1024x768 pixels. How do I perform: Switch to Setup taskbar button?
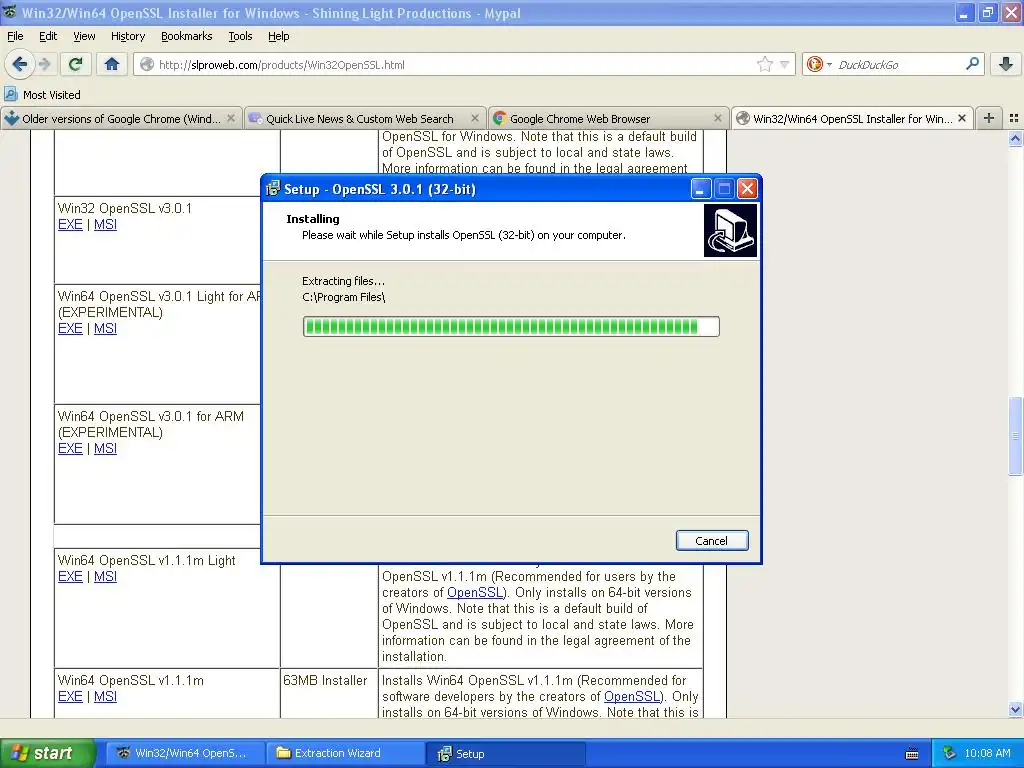(x=505, y=753)
